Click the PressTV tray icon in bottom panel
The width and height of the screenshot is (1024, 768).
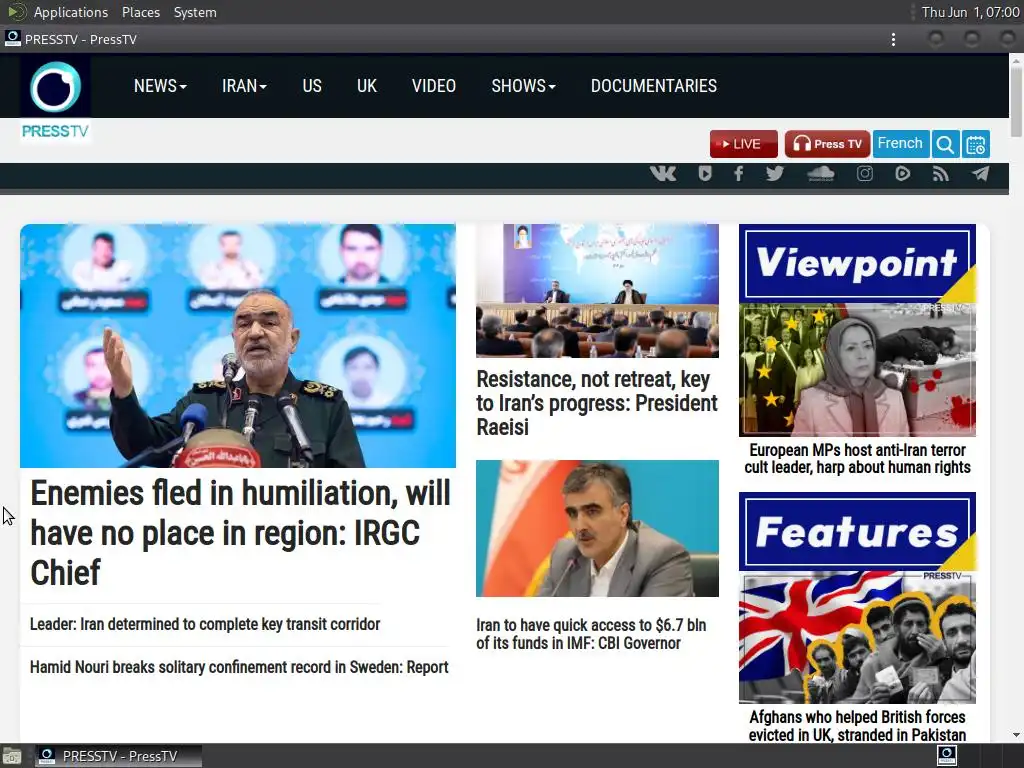coord(947,756)
